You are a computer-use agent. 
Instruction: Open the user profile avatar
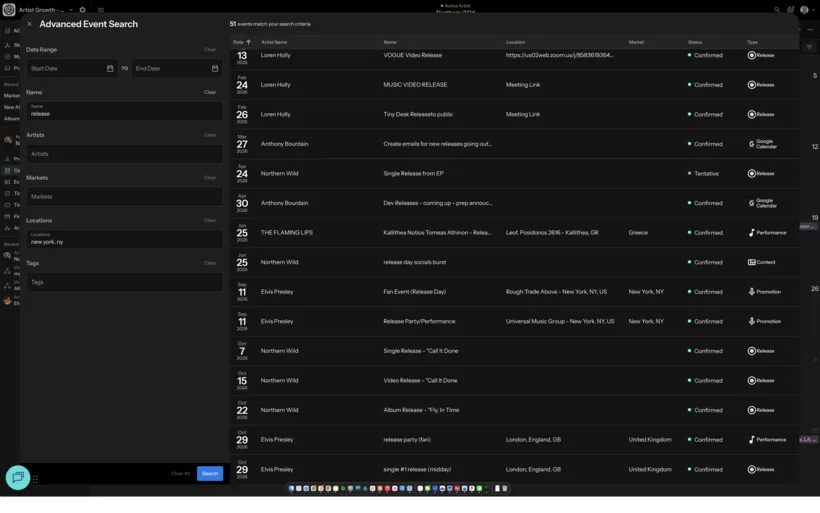tap(804, 9)
